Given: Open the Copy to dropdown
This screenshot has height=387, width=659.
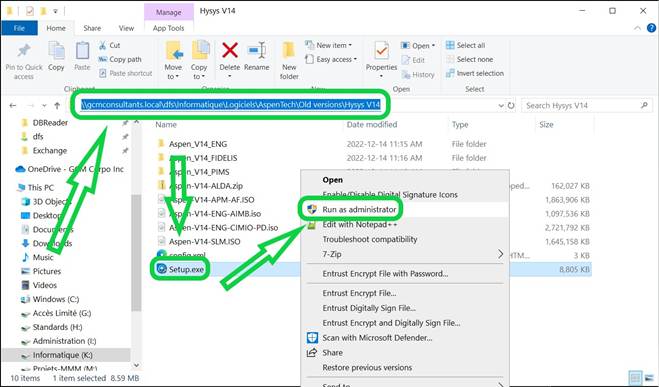Looking at the screenshot, I should [x=199, y=60].
